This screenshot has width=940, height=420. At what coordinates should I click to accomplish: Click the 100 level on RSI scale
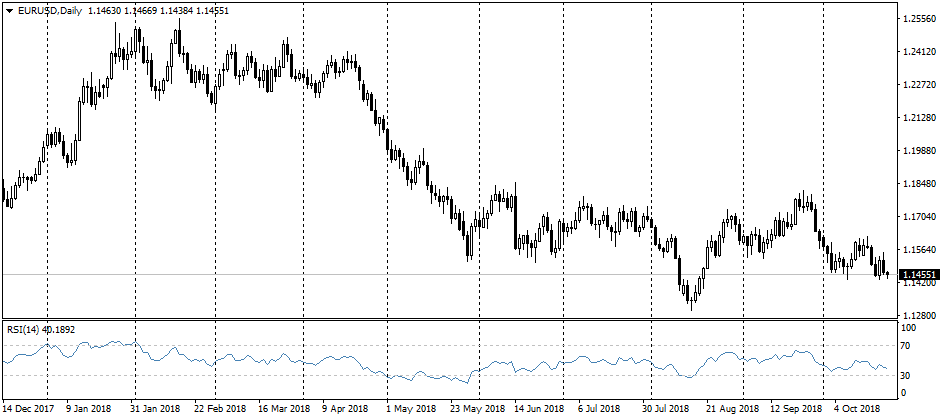coord(908,328)
